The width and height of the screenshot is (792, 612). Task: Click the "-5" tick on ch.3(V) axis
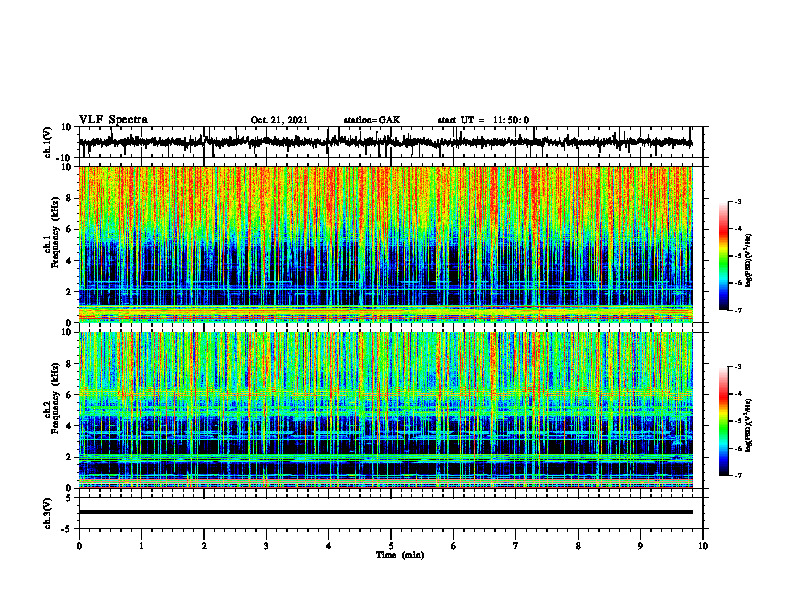tap(68, 529)
